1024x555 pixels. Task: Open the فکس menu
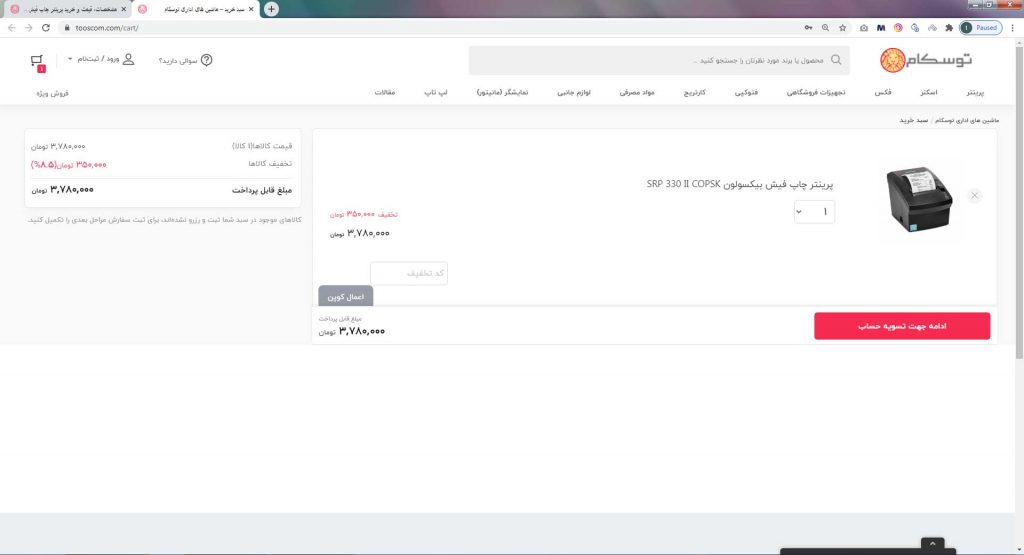(883, 93)
